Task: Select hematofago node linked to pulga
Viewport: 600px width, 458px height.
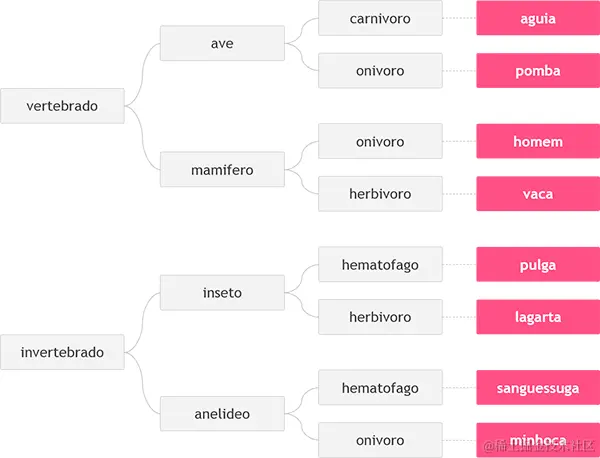Action: tap(380, 264)
